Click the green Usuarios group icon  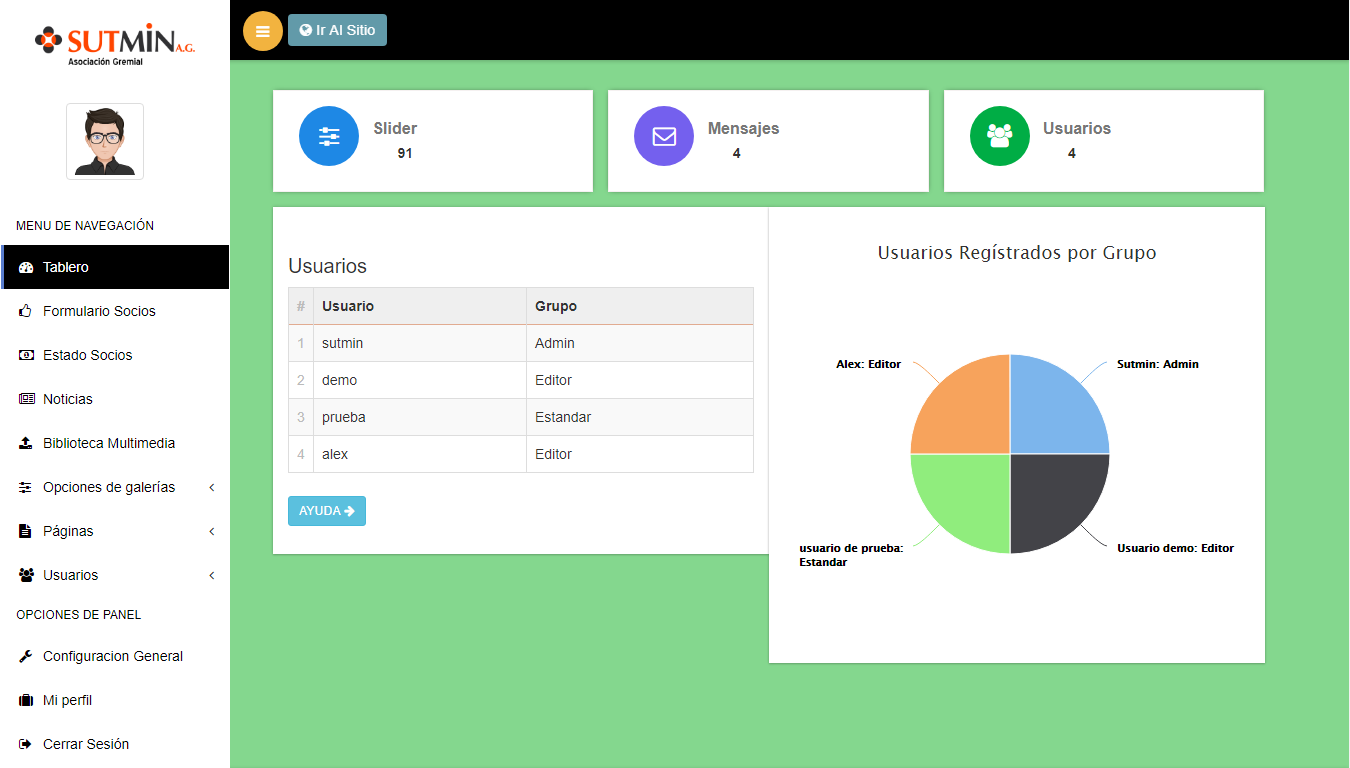[999, 136]
